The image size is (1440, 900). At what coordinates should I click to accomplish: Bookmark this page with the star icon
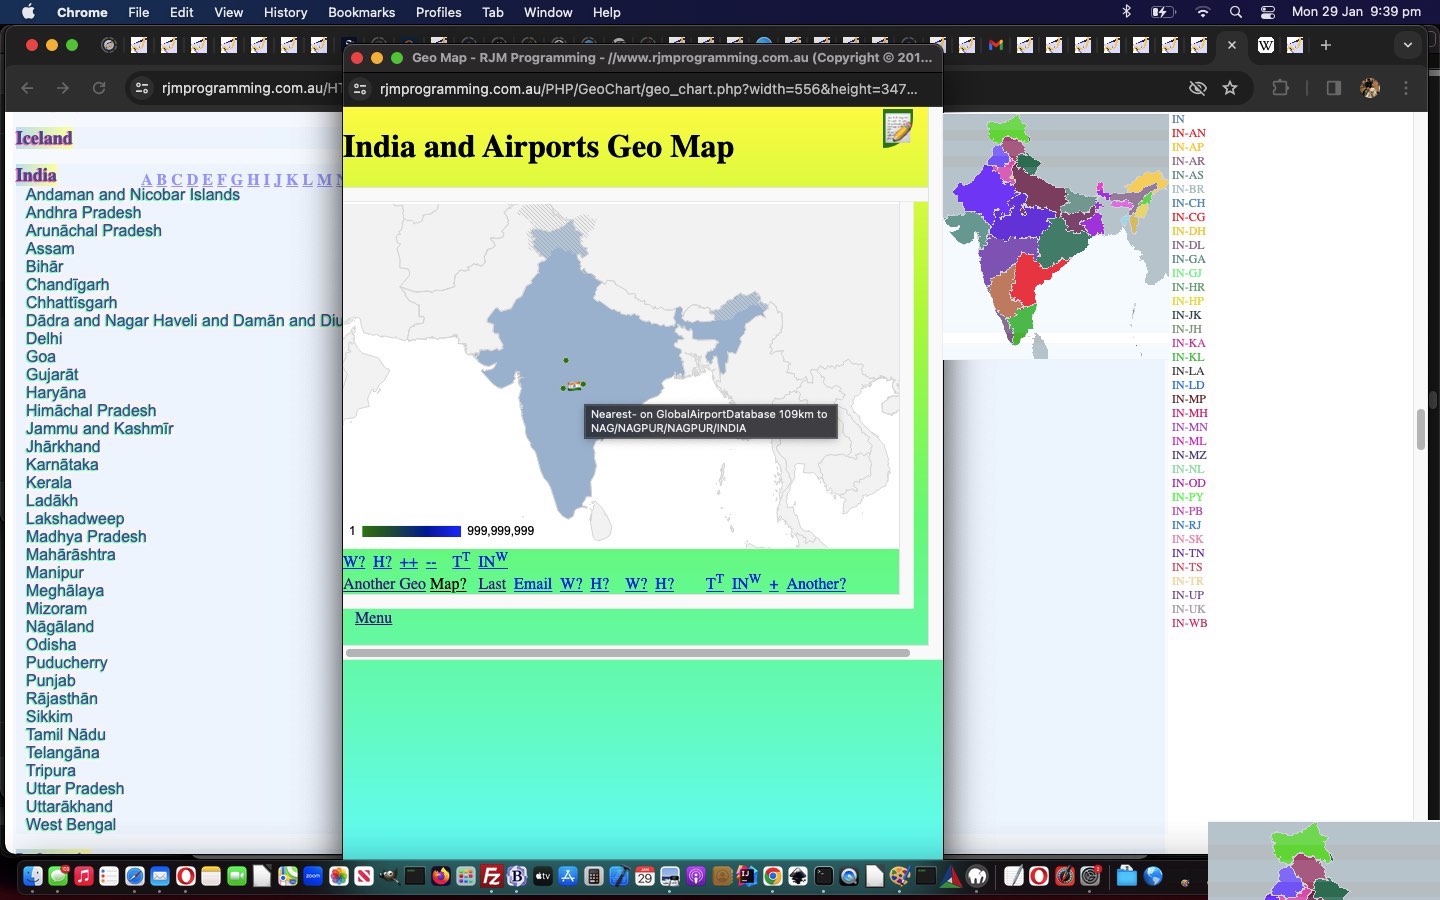point(1230,88)
